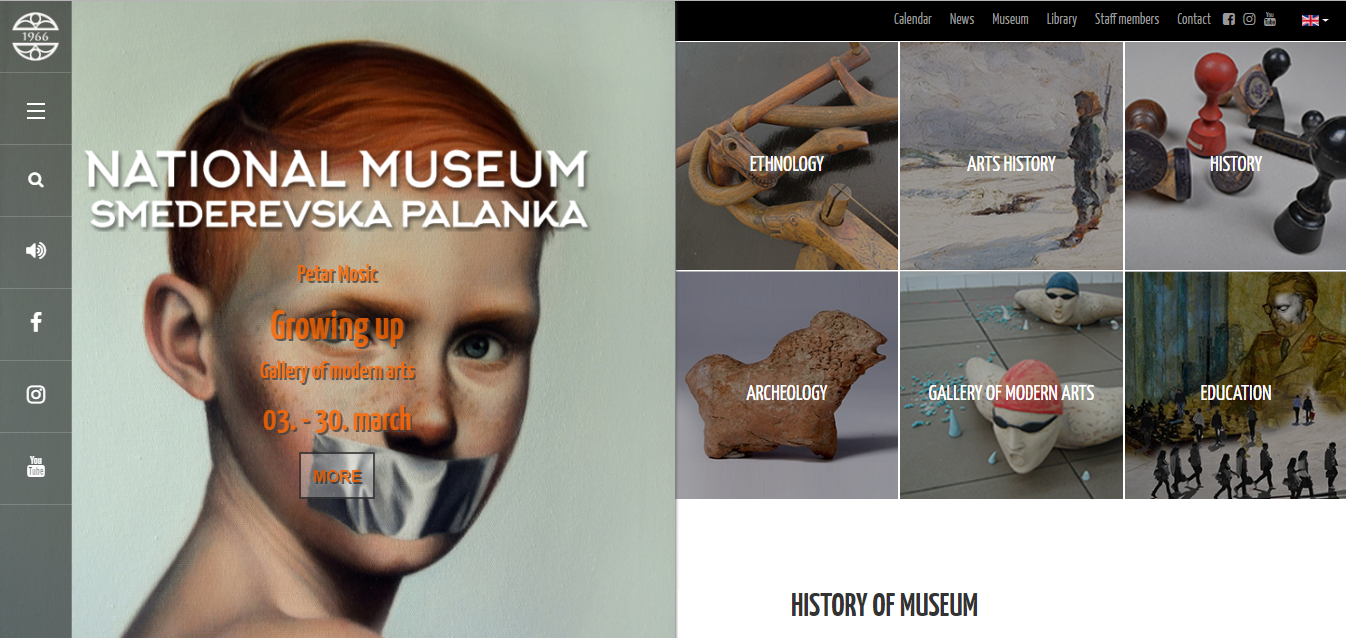Open the Gallery of Modern Arts tile

coord(1011,386)
